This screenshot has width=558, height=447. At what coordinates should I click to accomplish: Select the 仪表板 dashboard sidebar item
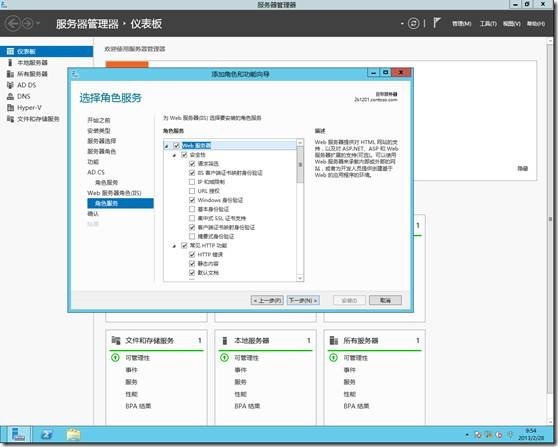click(x=46, y=51)
